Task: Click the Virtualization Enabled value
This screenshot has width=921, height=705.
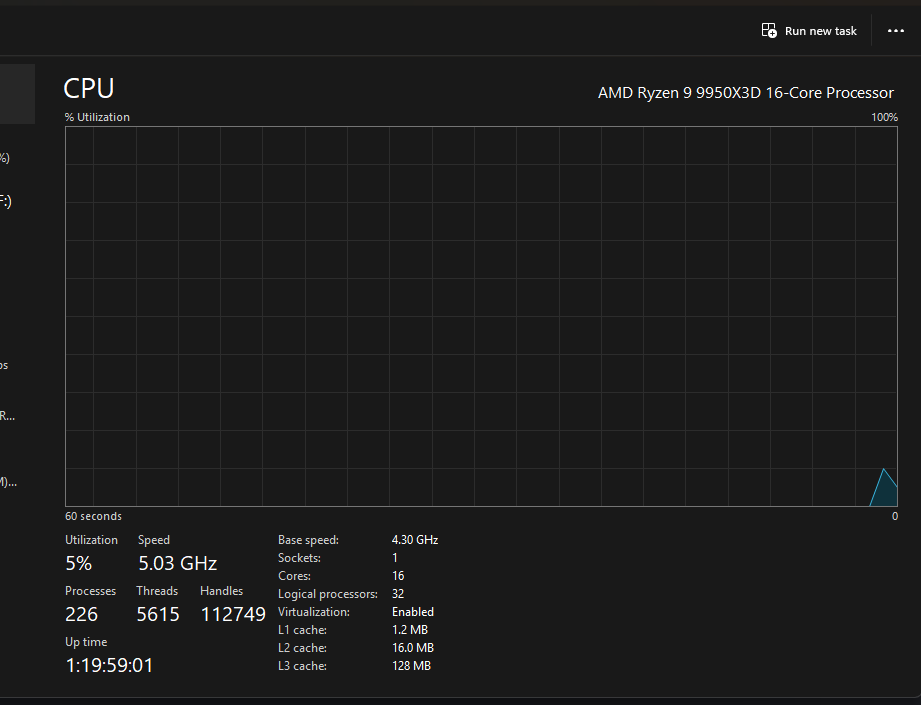Action: 413,612
